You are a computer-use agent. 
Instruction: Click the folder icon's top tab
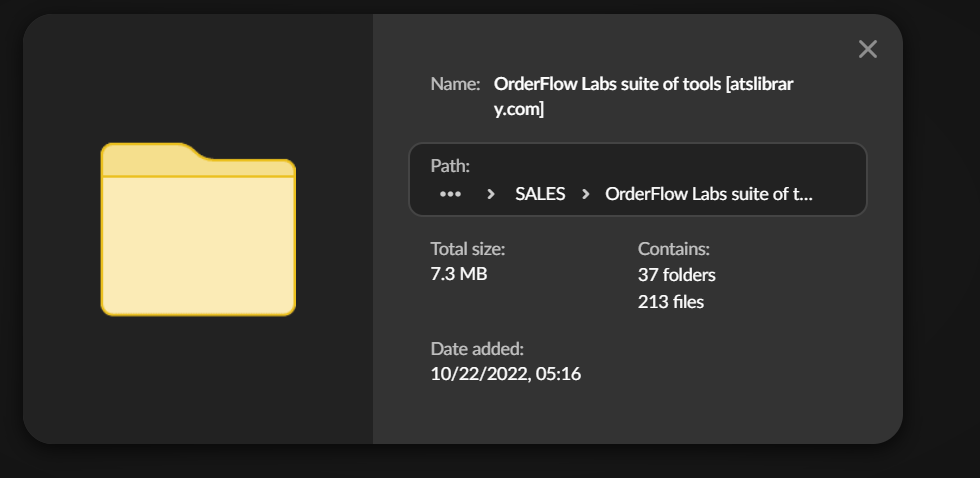(x=145, y=158)
